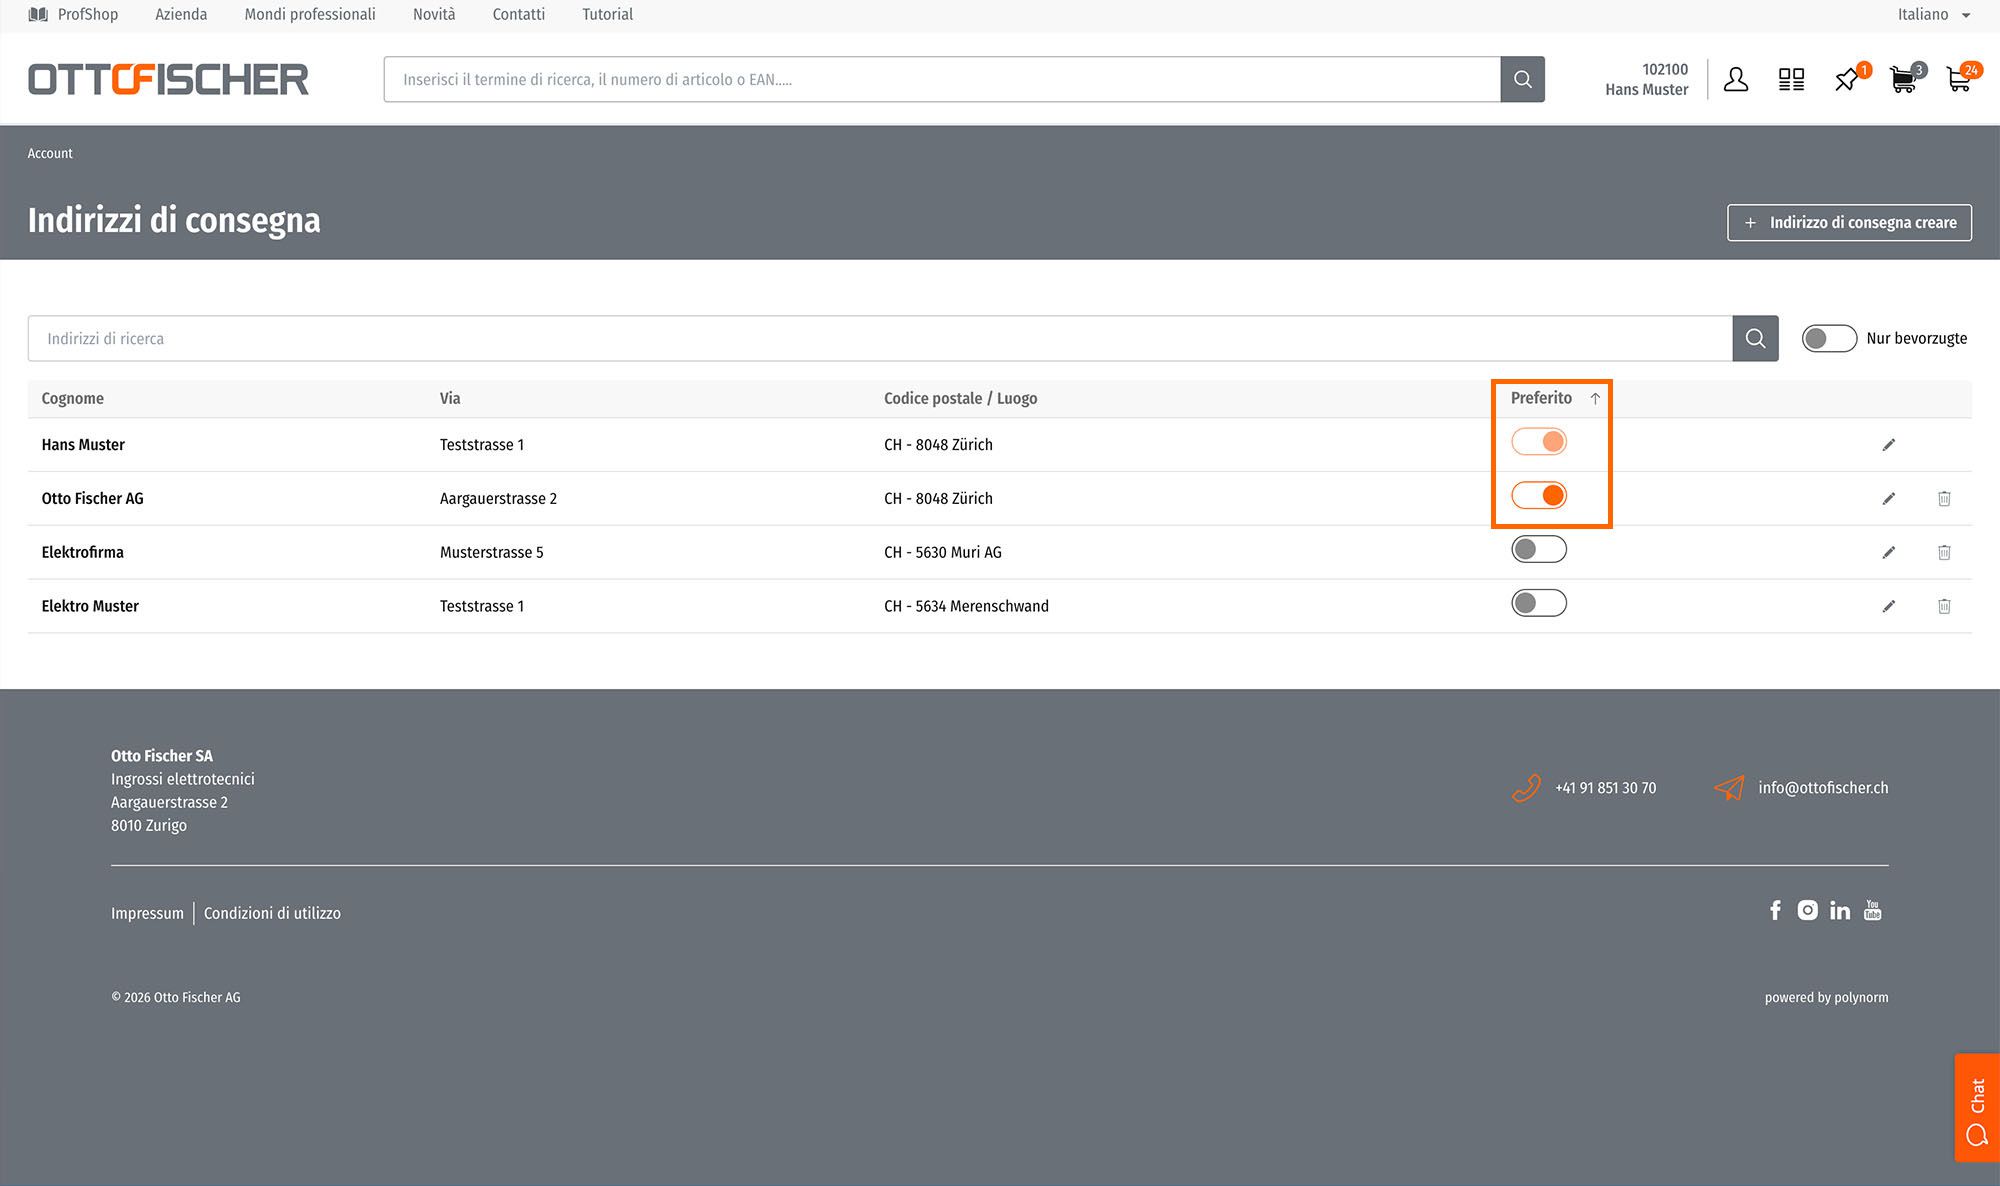Turn off preferred for Otto Fischer AG

tap(1538, 495)
